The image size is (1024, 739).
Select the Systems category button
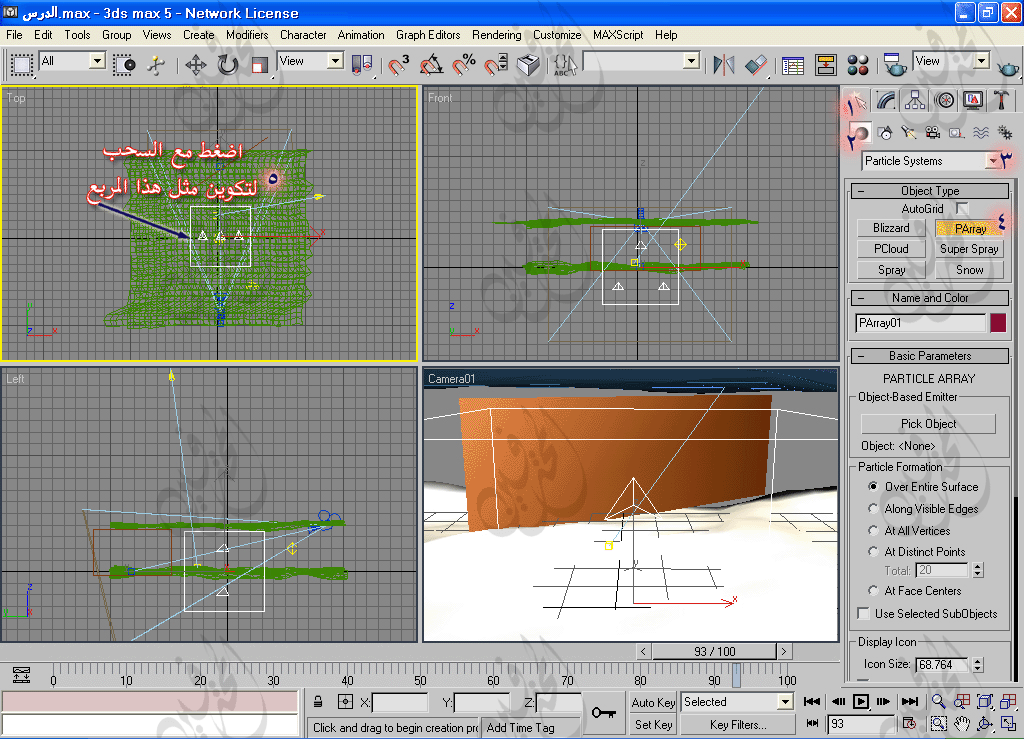point(1005,133)
